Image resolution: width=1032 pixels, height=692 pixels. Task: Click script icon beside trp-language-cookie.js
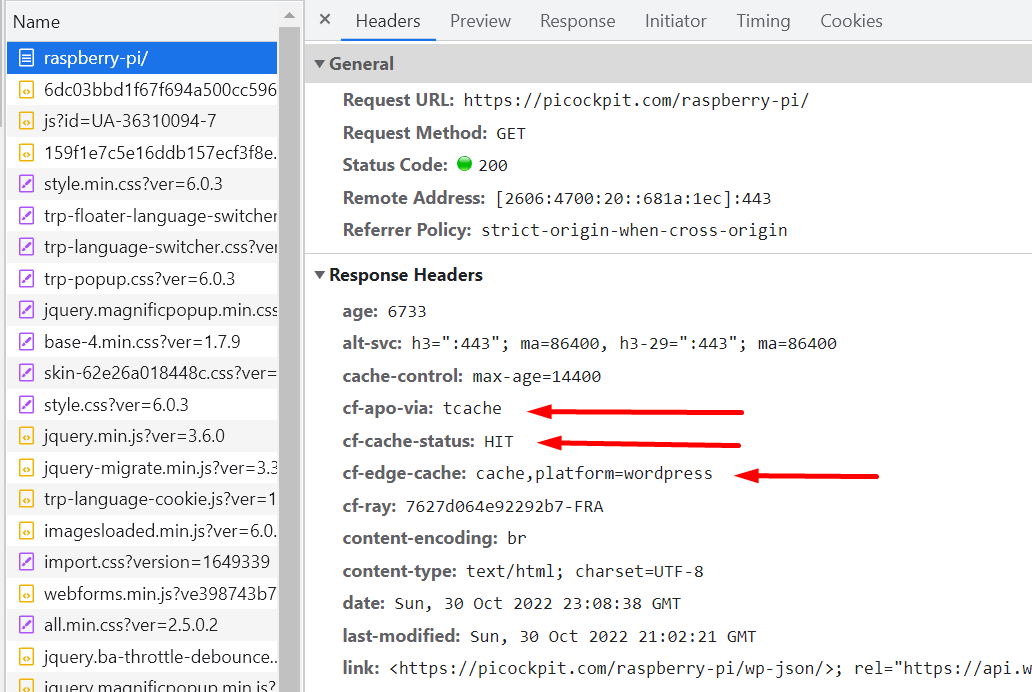pyautogui.click(x=26, y=499)
